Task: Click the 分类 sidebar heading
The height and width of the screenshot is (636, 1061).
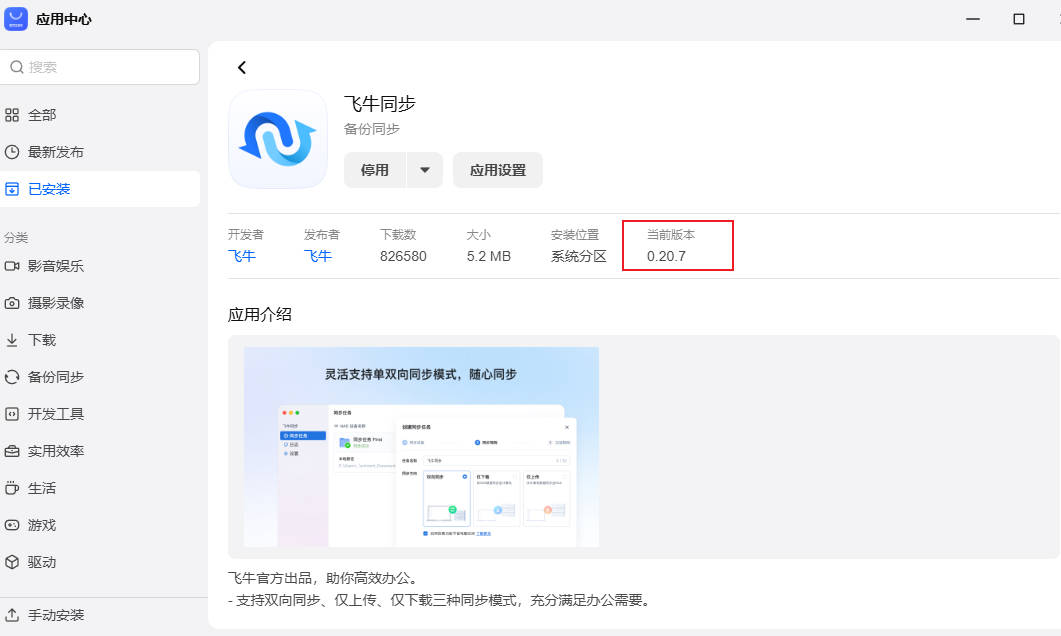Action: pyautogui.click(x=16, y=237)
